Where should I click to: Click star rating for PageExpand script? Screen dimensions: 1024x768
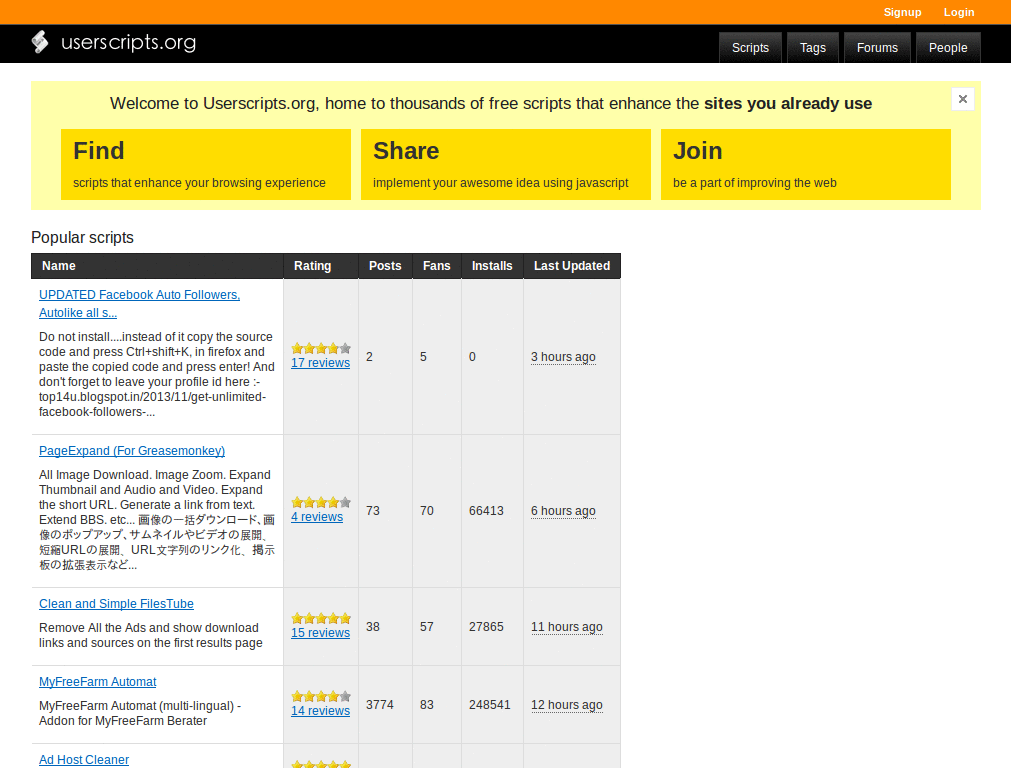click(320, 502)
